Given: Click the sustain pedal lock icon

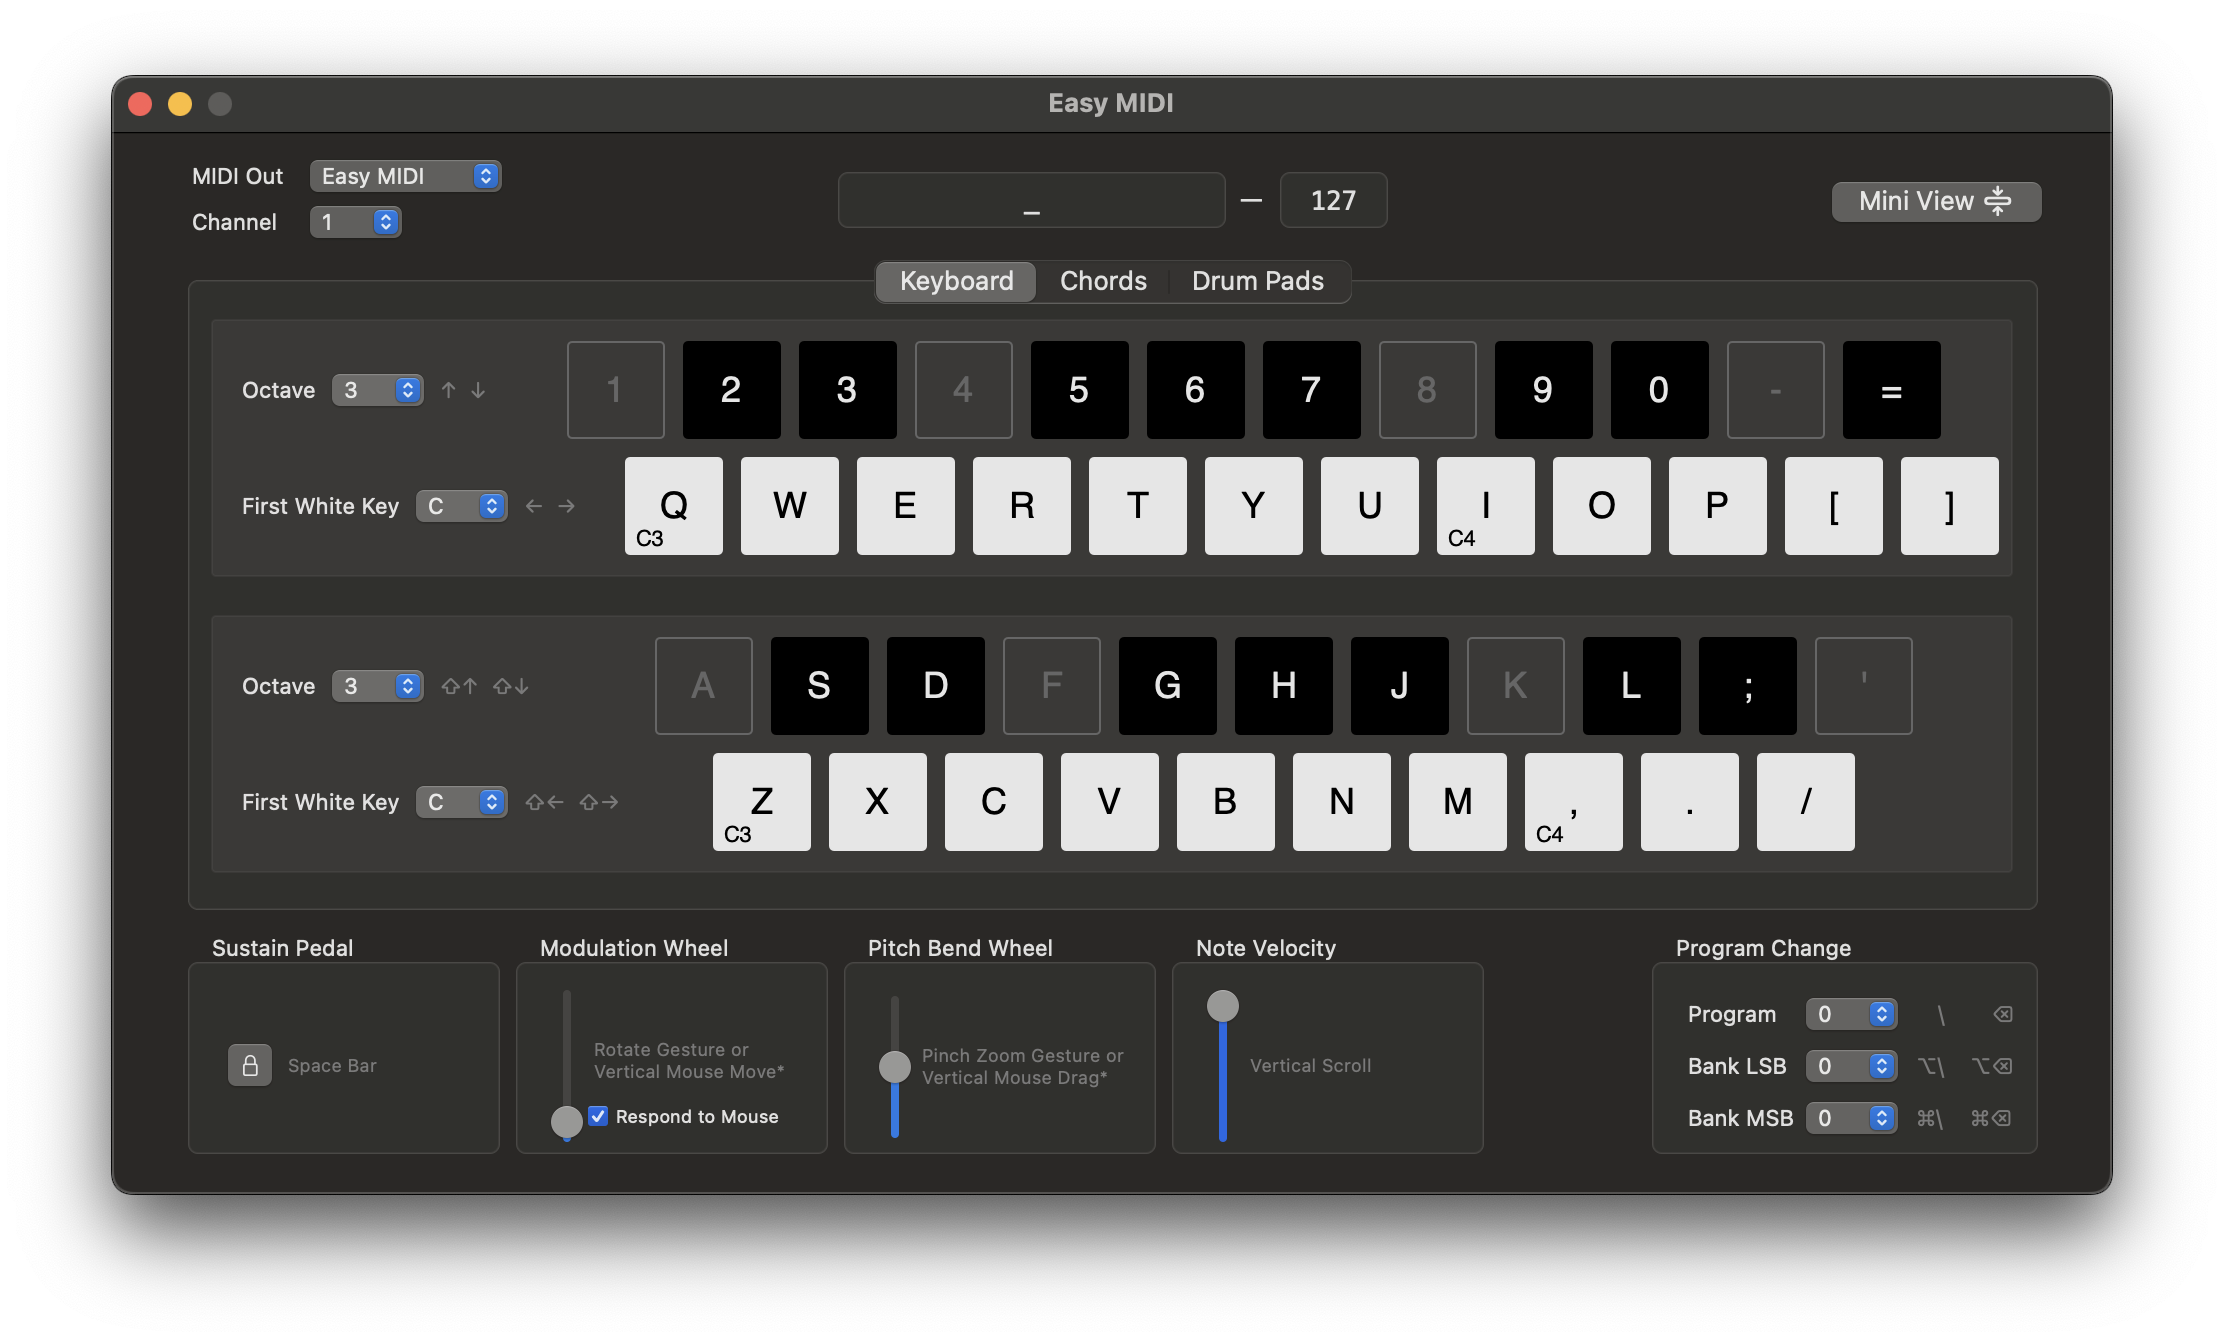Looking at the screenshot, I should [x=249, y=1065].
